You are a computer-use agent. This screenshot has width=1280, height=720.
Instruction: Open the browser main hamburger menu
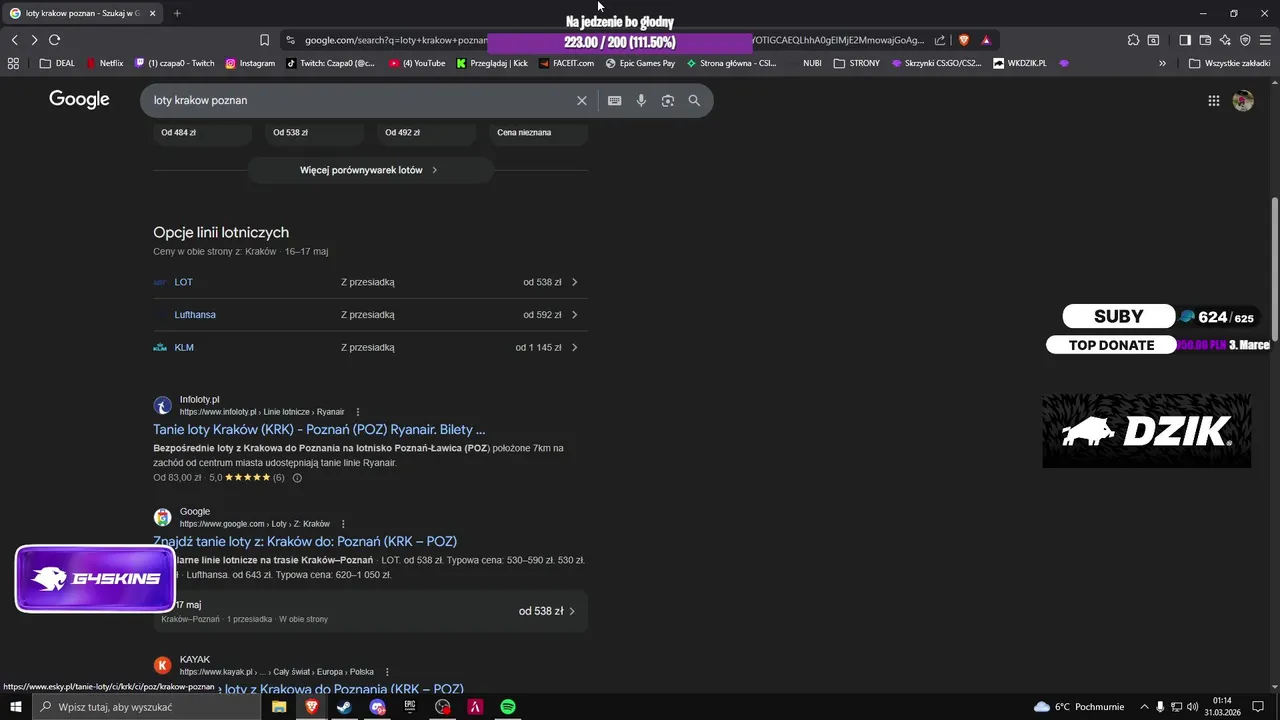1265,40
